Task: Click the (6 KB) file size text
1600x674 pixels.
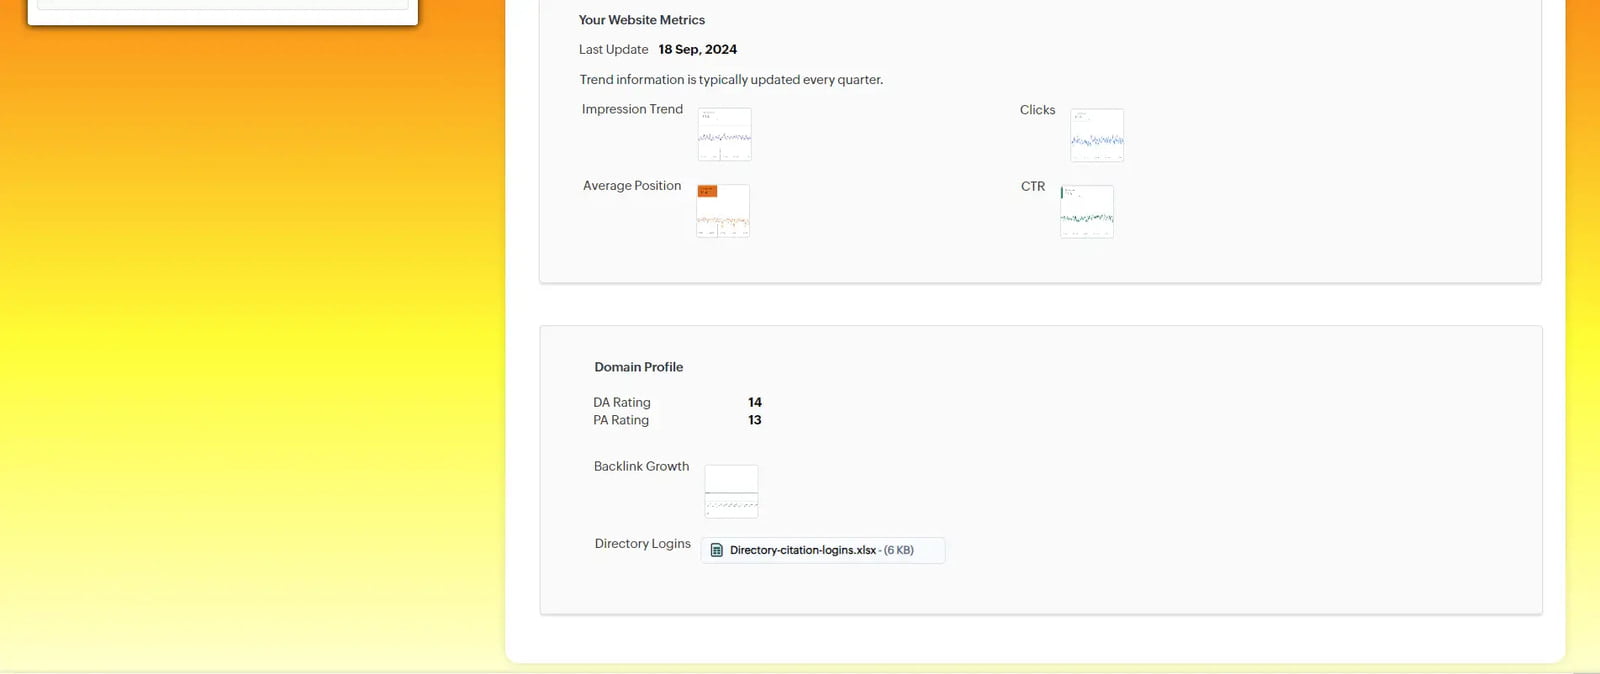Action: tap(898, 550)
